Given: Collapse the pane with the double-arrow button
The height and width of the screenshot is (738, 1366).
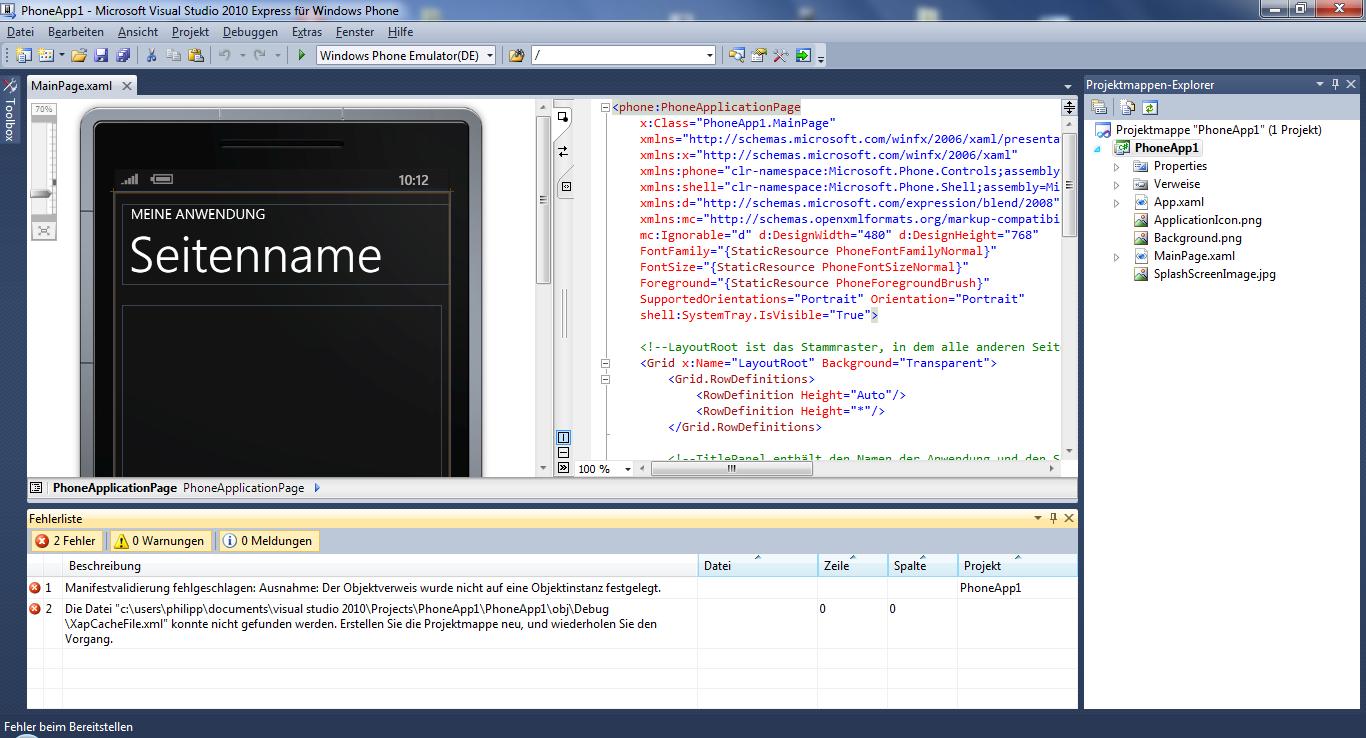Looking at the screenshot, I should pos(563,467).
